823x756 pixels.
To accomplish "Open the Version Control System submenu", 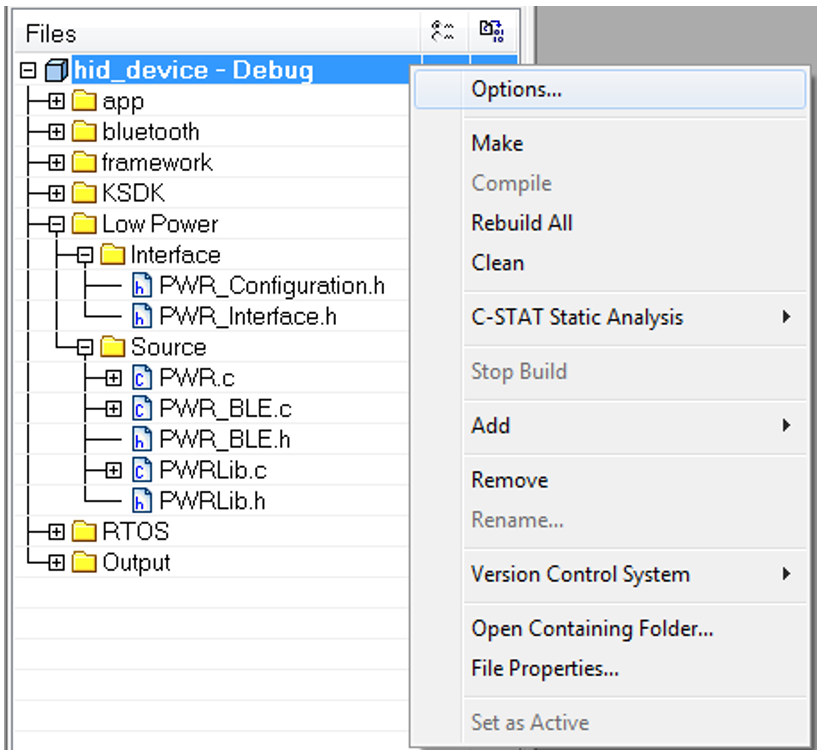I will (580, 574).
